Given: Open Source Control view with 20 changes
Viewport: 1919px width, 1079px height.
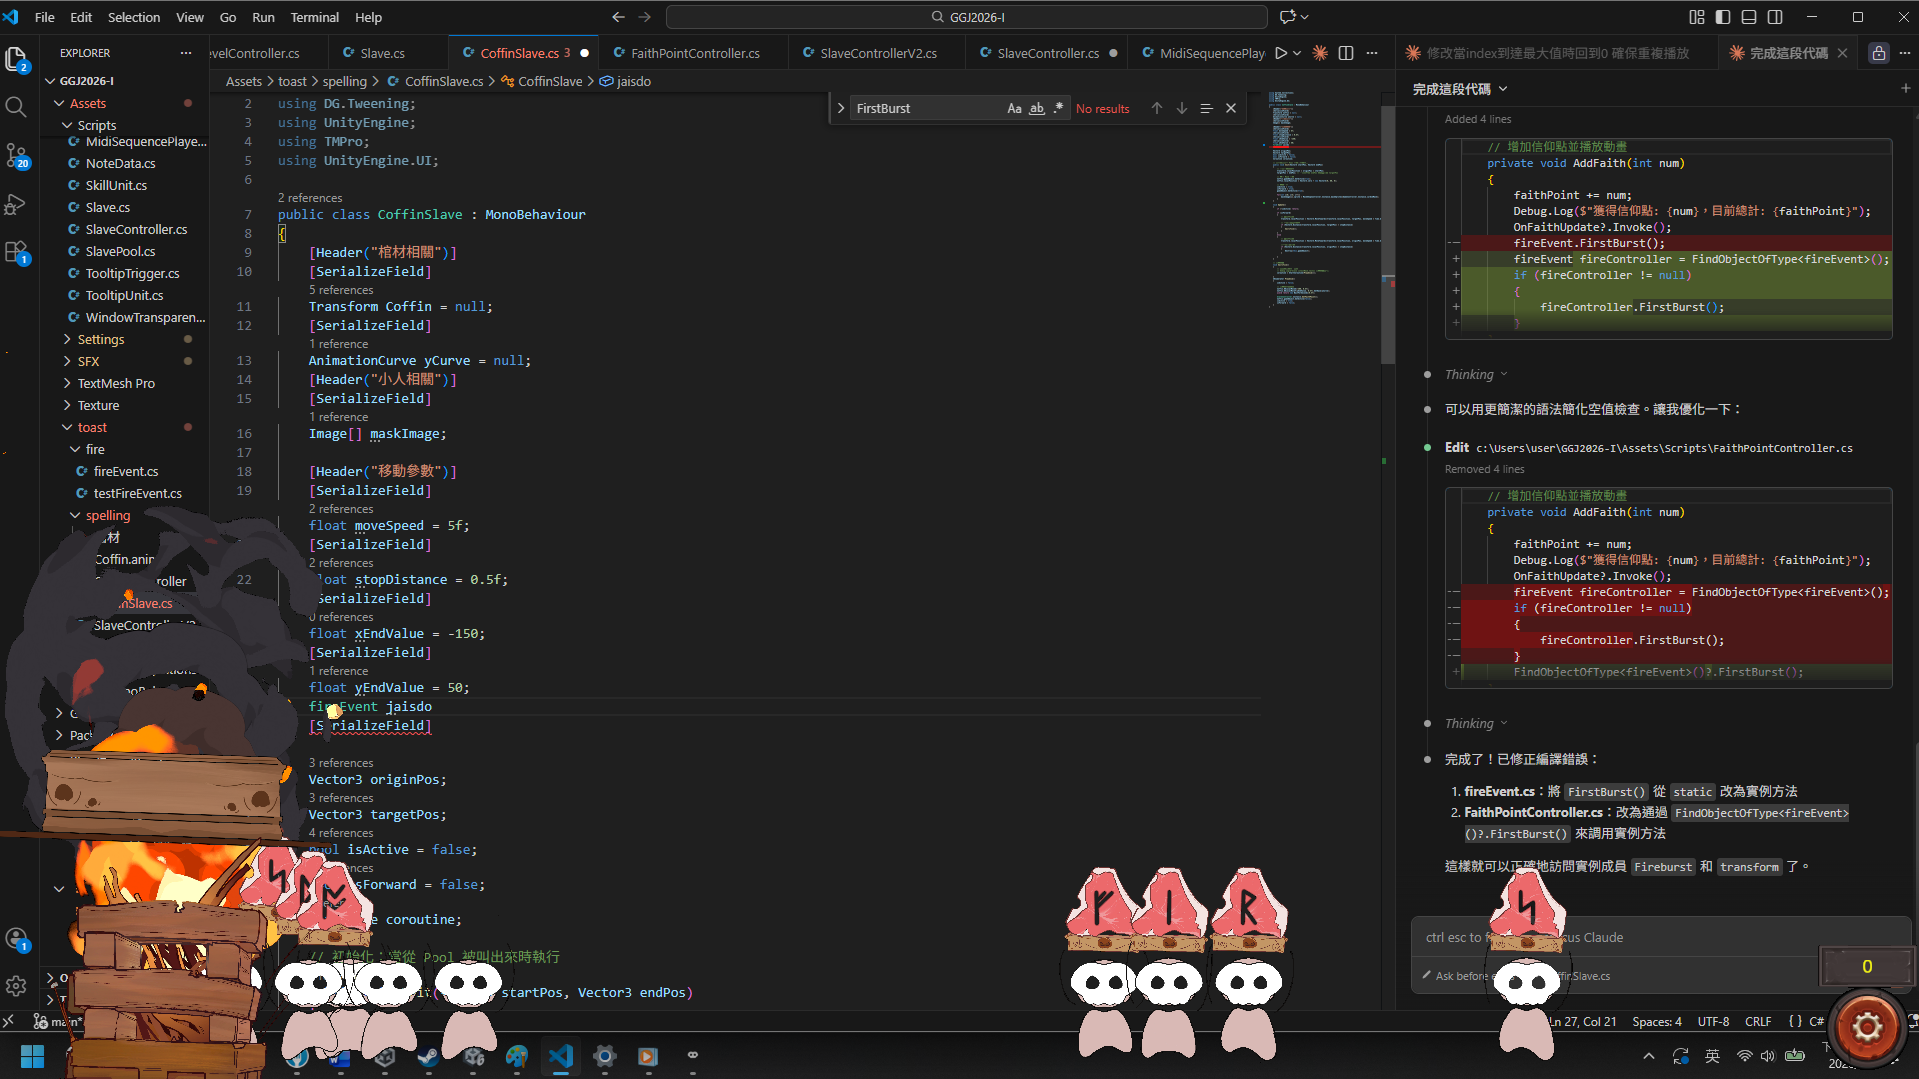Looking at the screenshot, I should (16, 156).
